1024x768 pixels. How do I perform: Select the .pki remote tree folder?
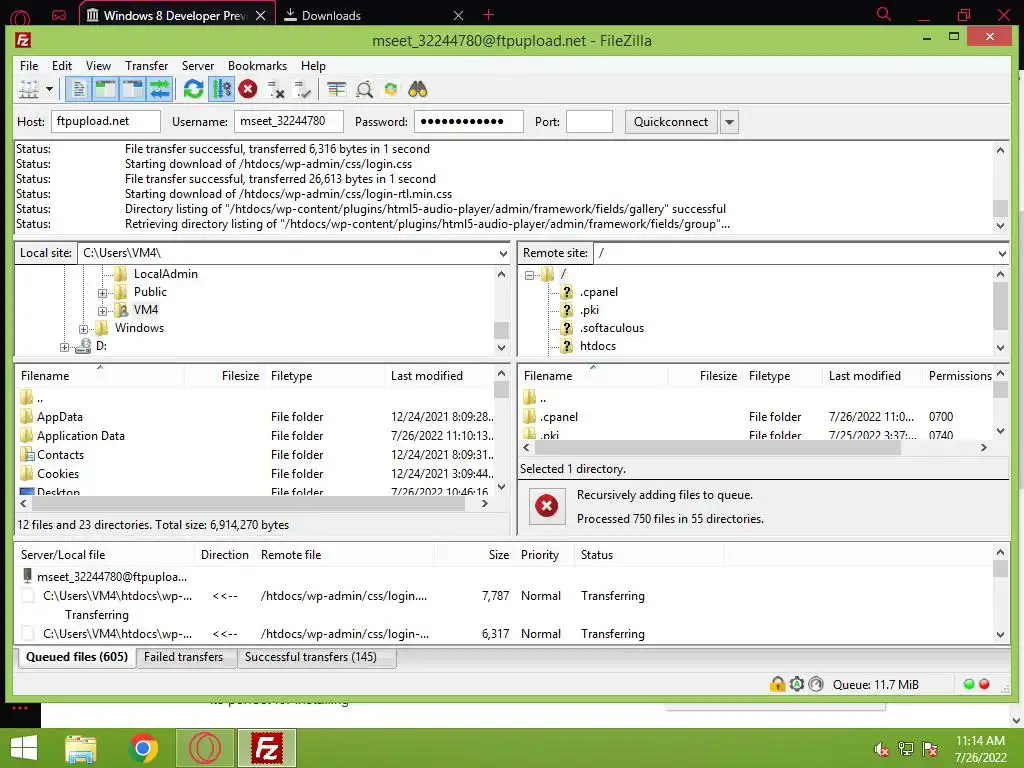(x=589, y=310)
